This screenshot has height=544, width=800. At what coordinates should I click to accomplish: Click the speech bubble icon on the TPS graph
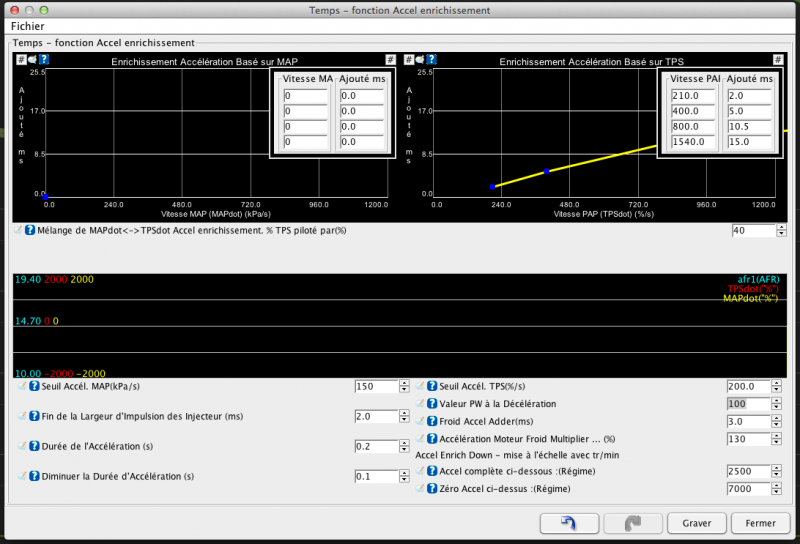[420, 60]
